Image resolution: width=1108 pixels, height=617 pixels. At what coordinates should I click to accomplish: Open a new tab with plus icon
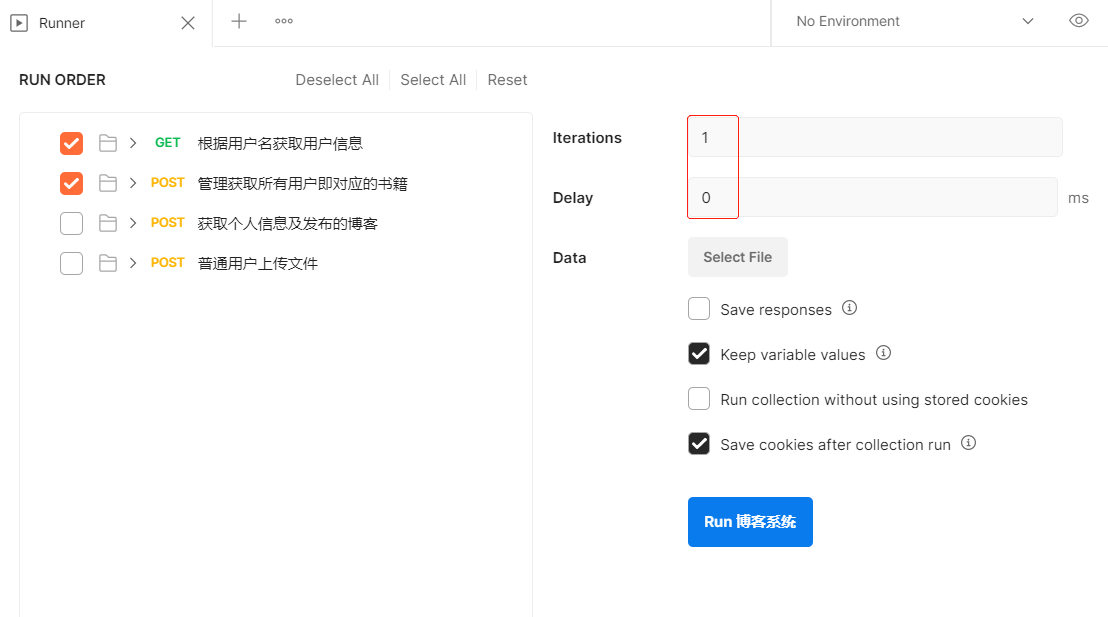tap(239, 21)
